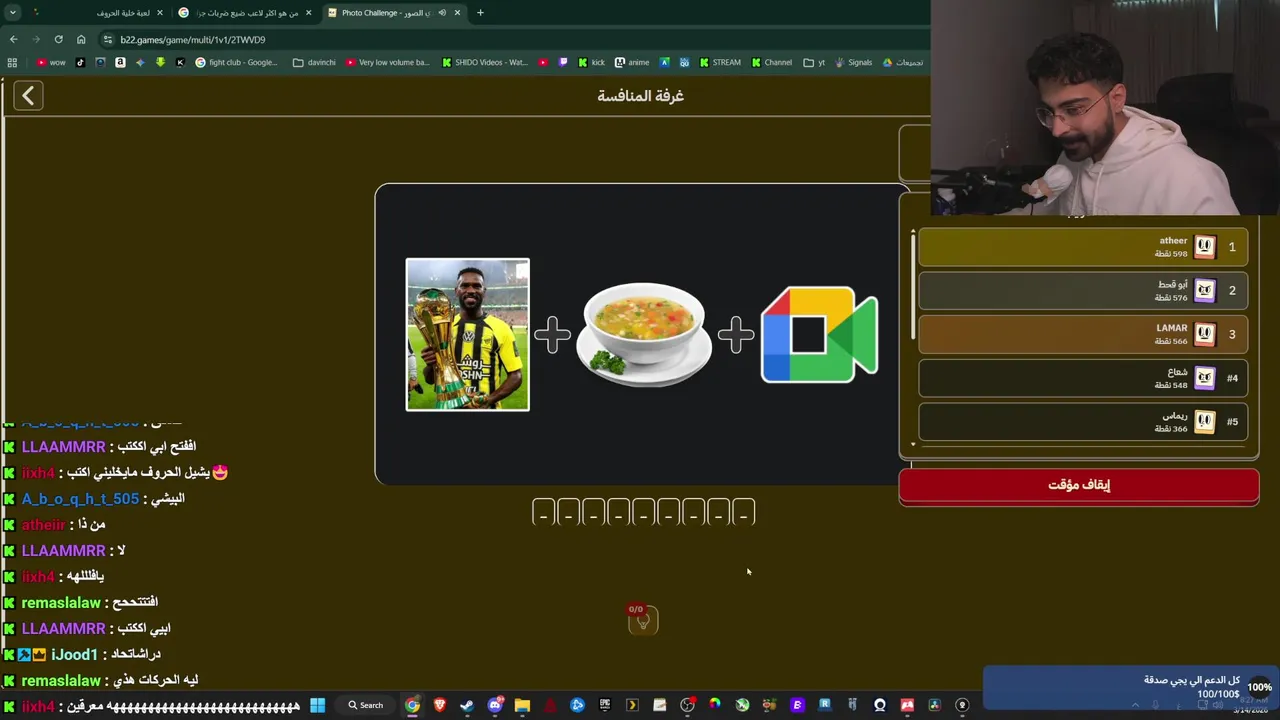
Task: Open Google Chrome in the taskbar
Action: point(412,705)
